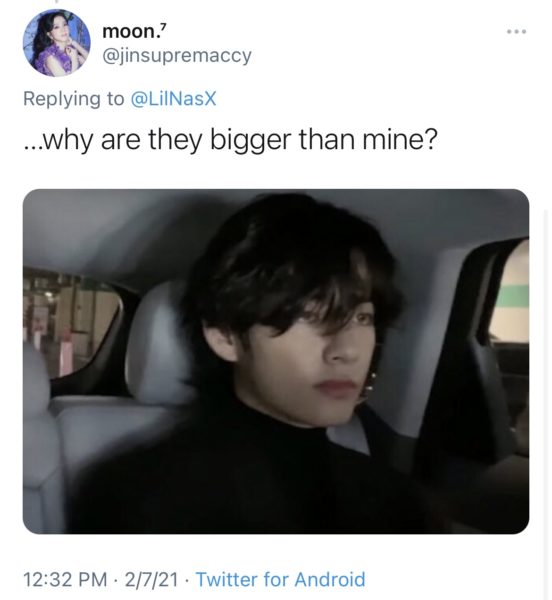Click the 12:32 PM timestamp
The width and height of the screenshot is (552, 600).
(x=65, y=579)
